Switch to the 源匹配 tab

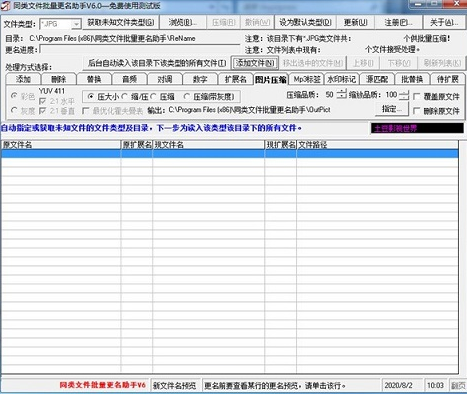click(377, 79)
